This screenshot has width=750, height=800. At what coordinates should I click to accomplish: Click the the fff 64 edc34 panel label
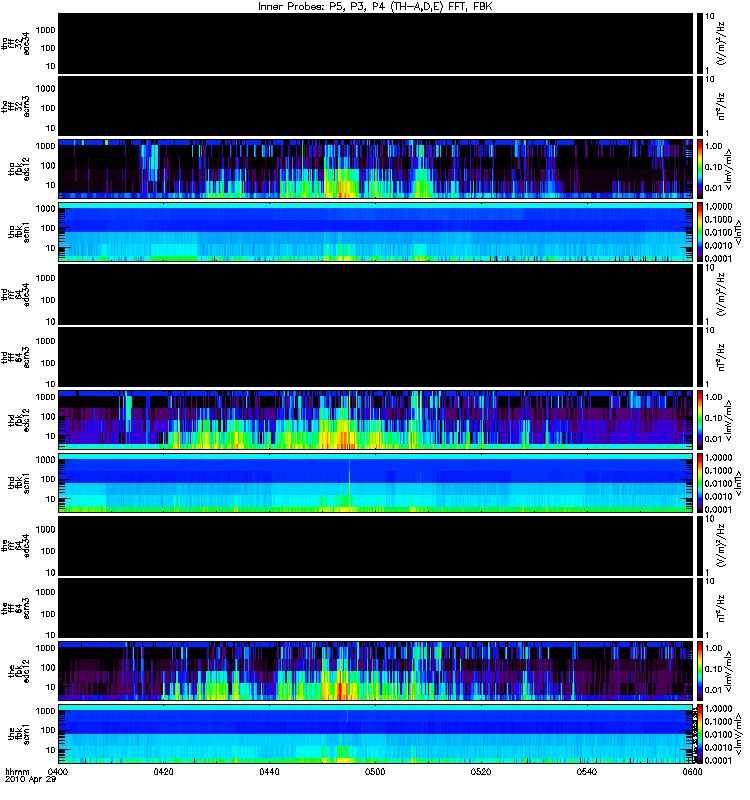pos(16,546)
